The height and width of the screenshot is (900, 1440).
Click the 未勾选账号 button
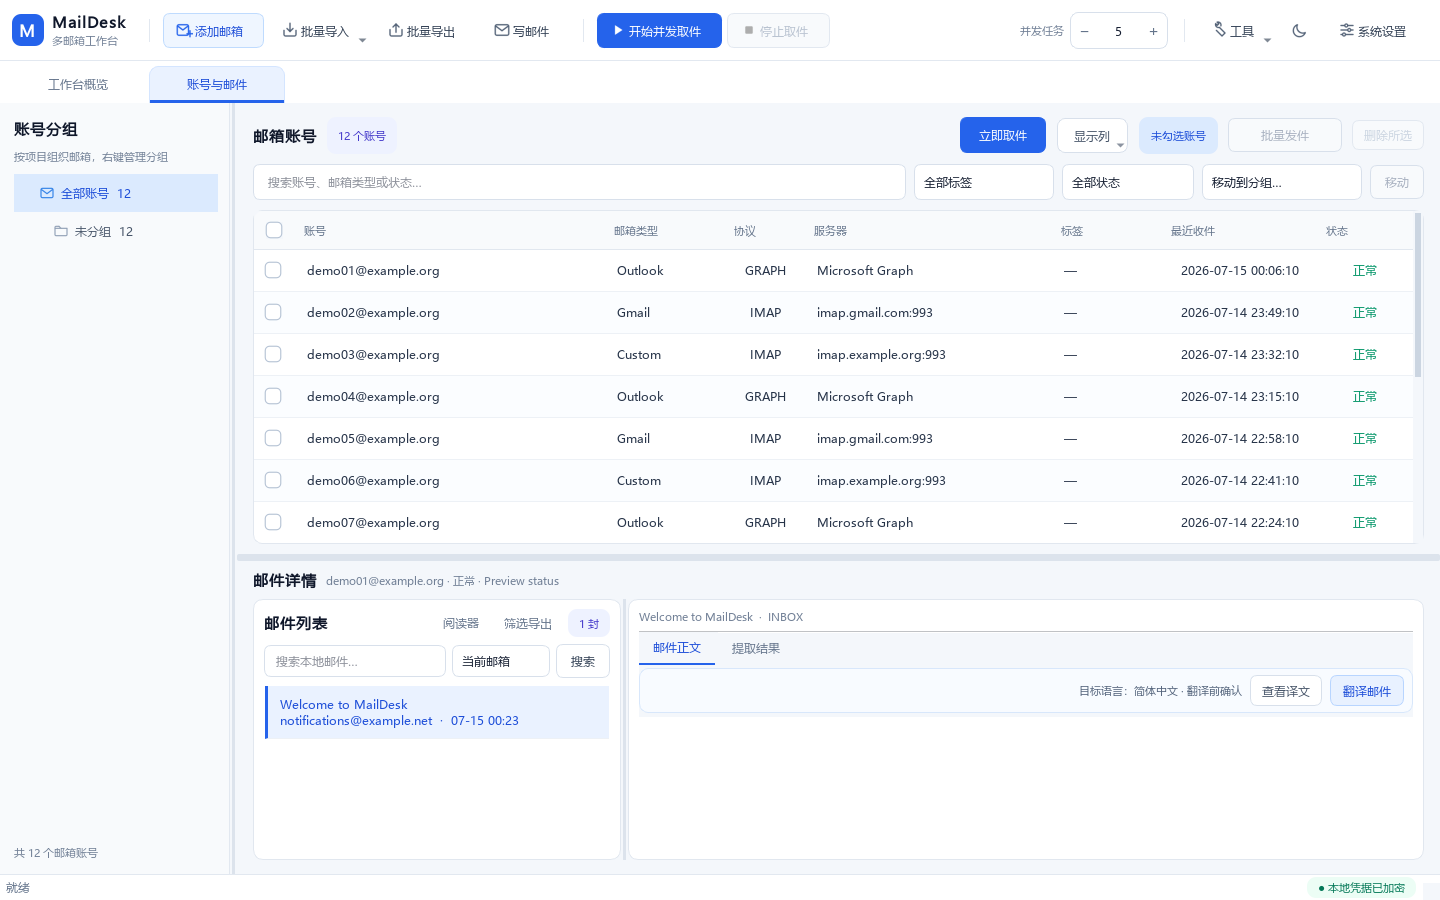click(x=1178, y=136)
